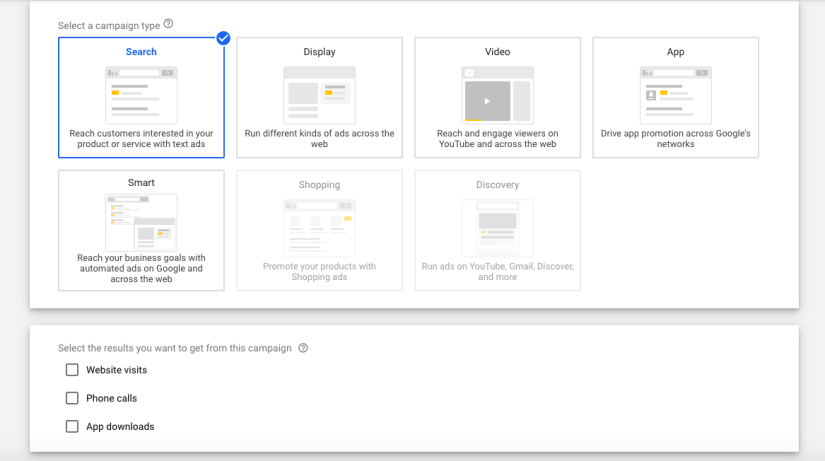
Task: Click the Display card title
Action: (319, 52)
